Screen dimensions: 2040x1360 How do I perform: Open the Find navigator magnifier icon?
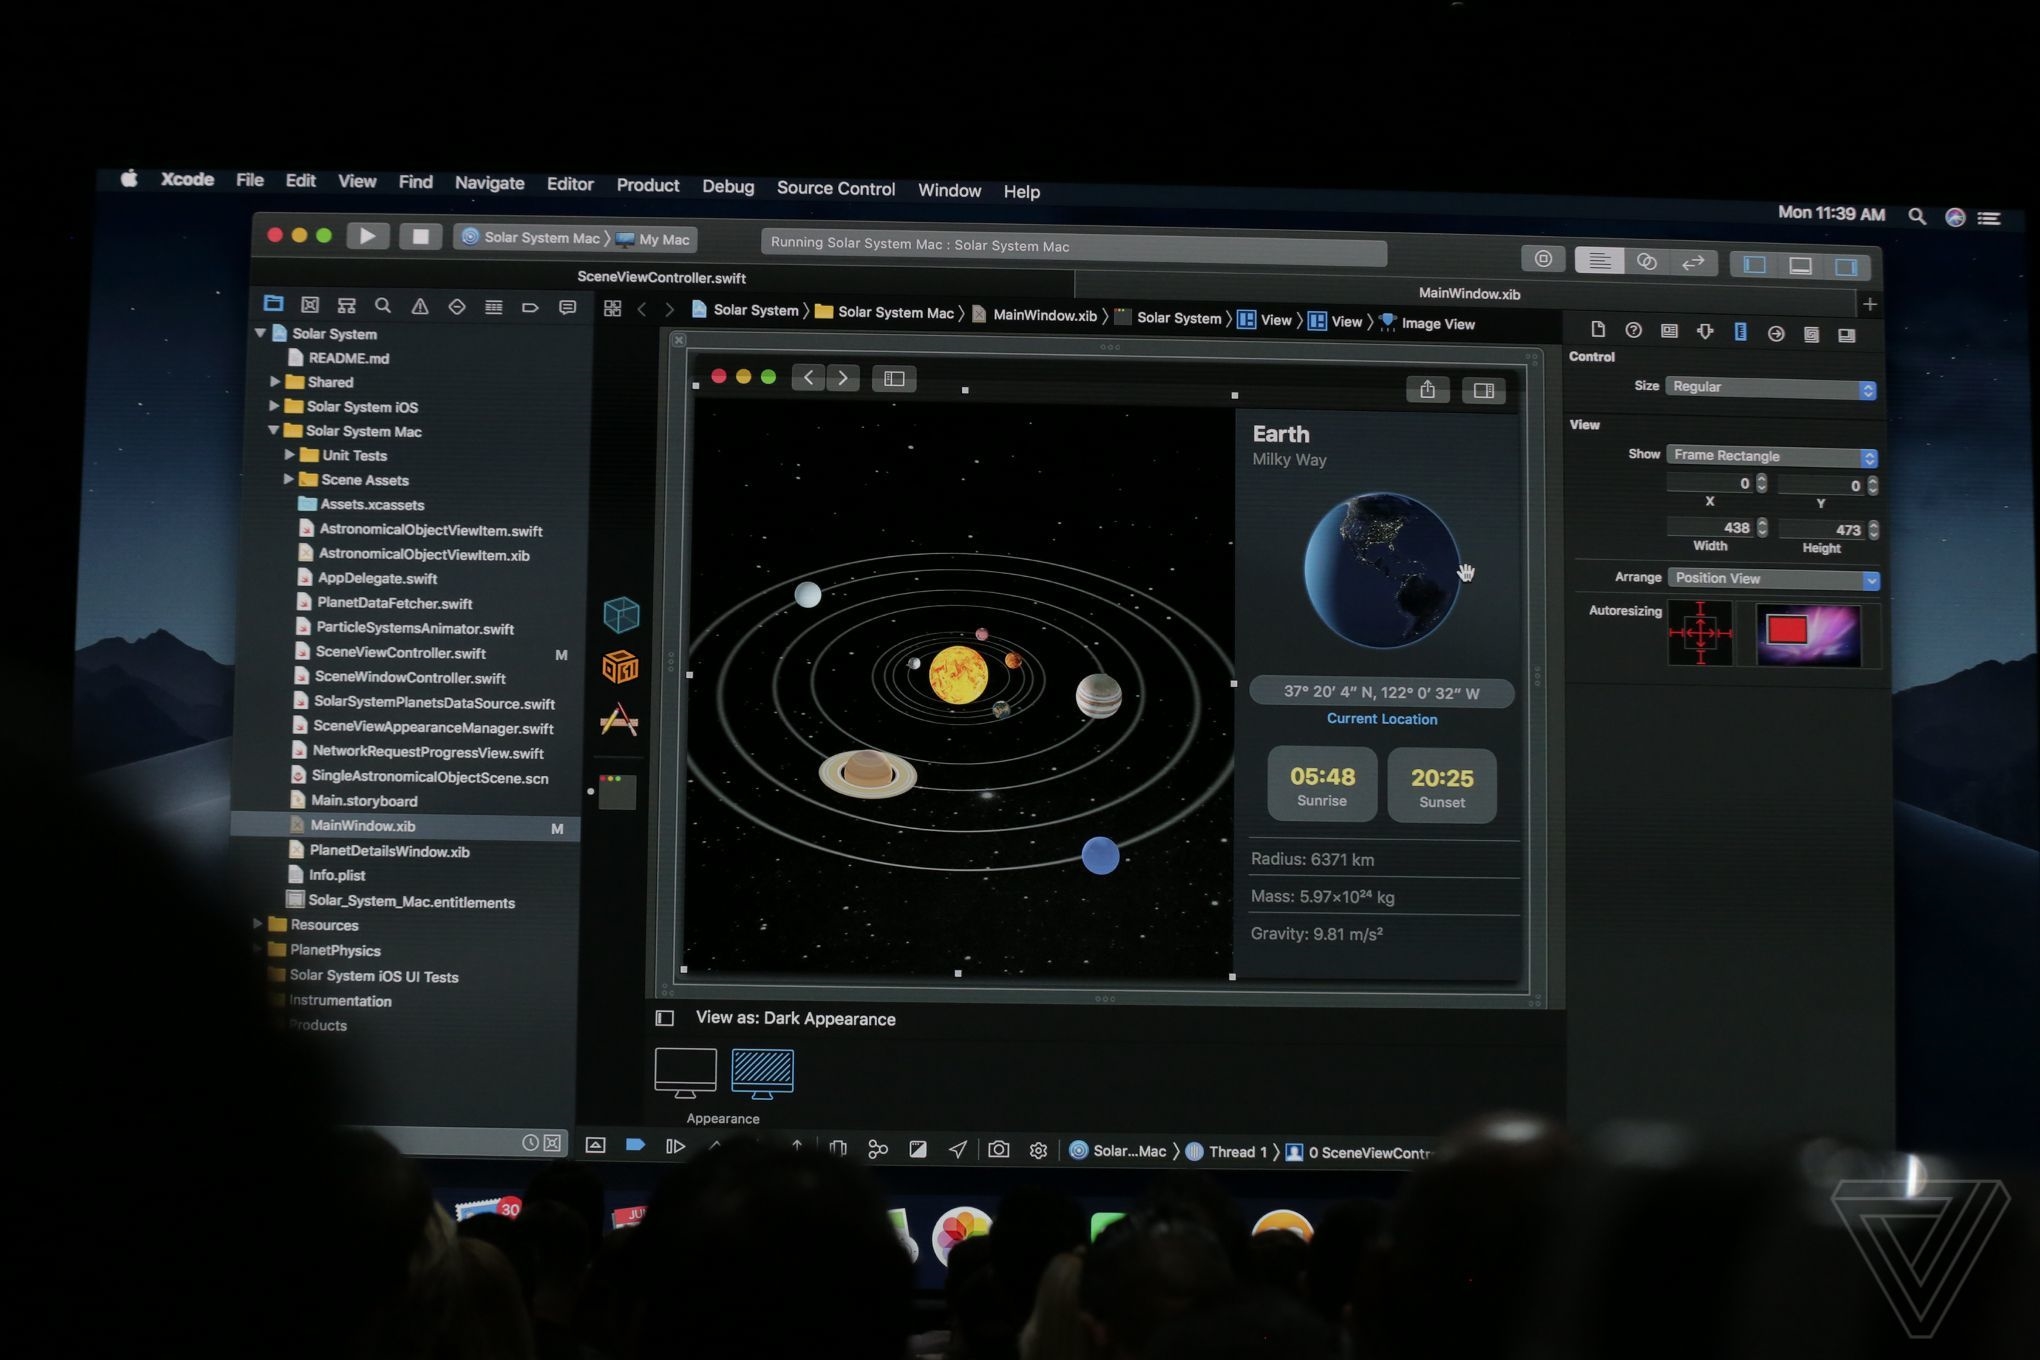click(383, 305)
